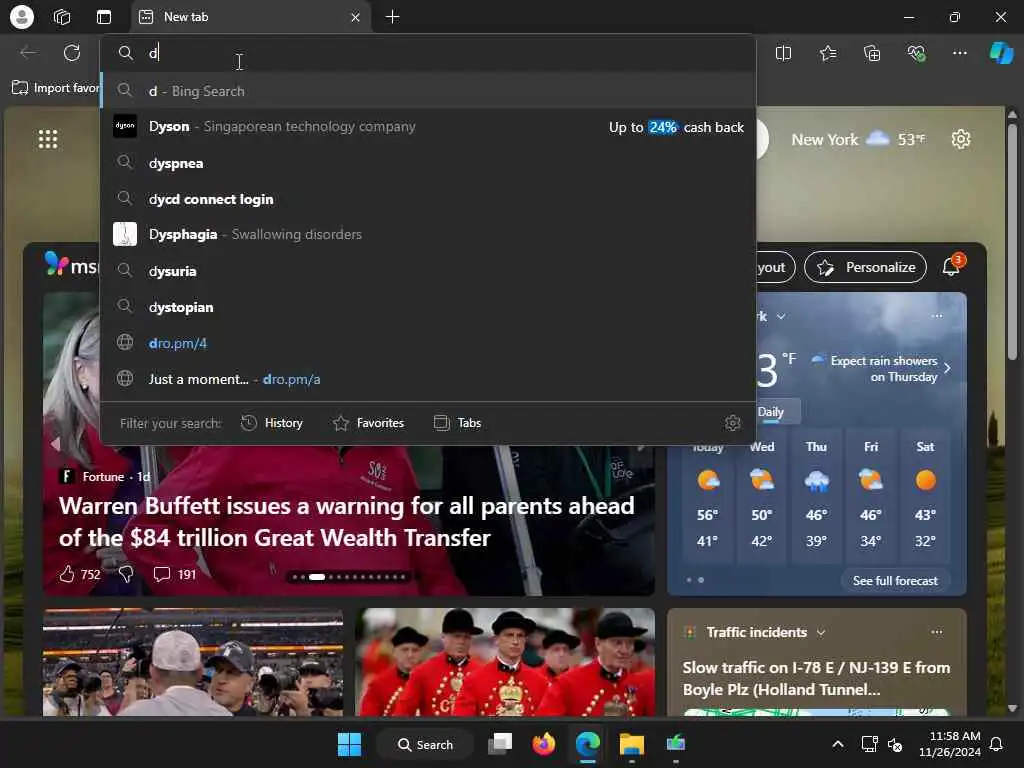
Task: Open the apps grid launcher icon
Action: point(48,139)
